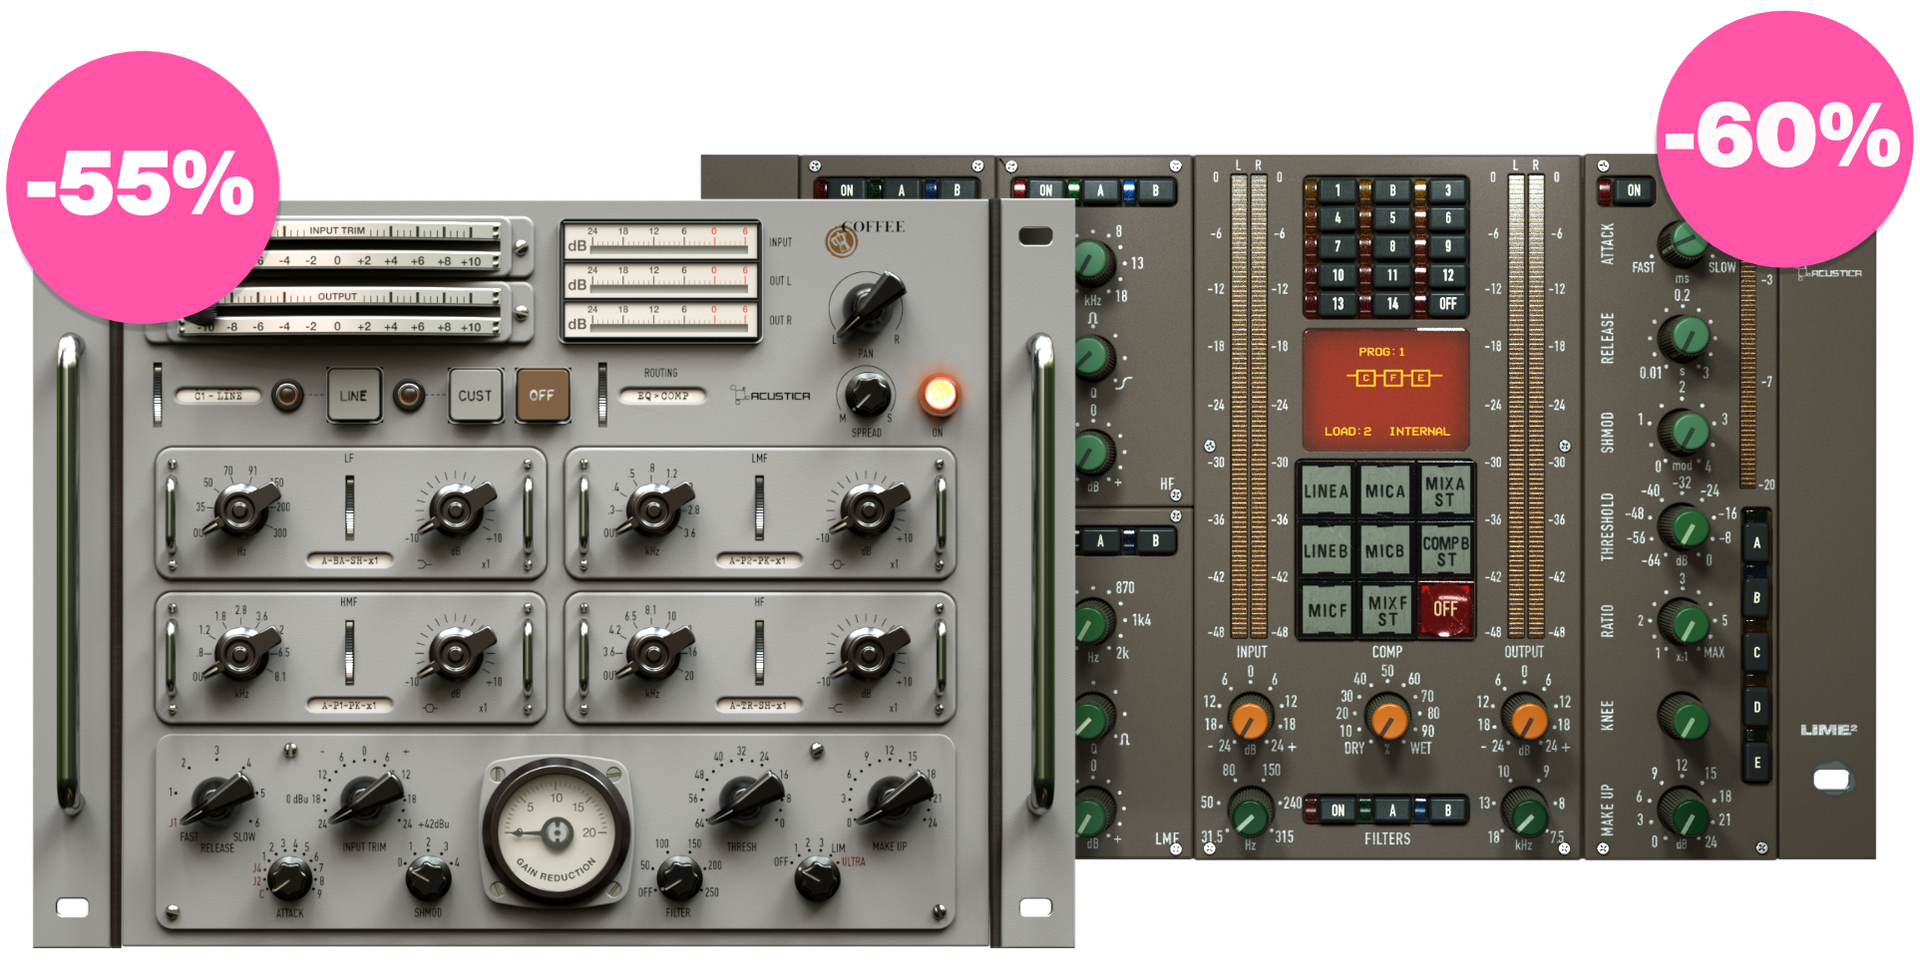Open the A-BA-SH-x1 selector in the LF band

(x=350, y=561)
